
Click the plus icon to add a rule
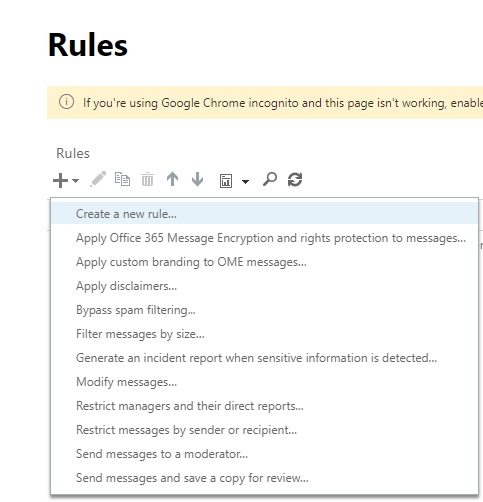click(60, 180)
